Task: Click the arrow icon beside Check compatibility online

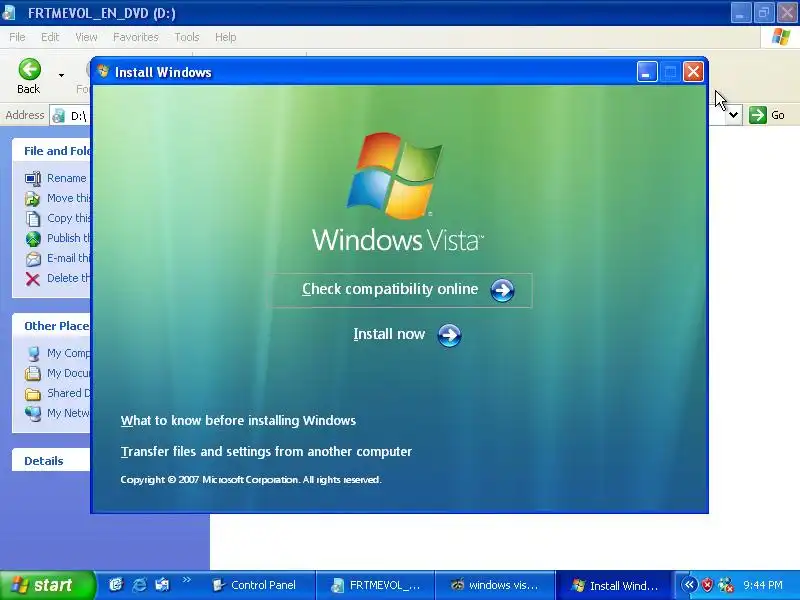Action: [502, 290]
